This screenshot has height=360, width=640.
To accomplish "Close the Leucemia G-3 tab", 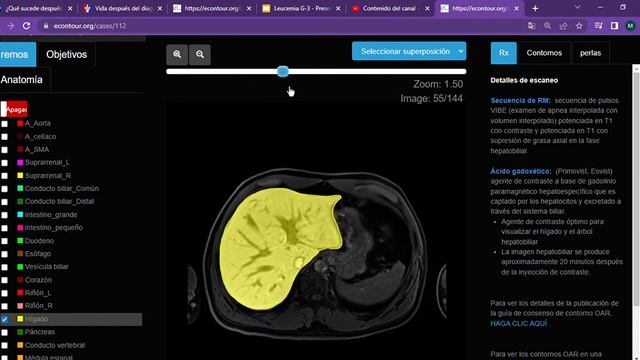I will tap(338, 8).
